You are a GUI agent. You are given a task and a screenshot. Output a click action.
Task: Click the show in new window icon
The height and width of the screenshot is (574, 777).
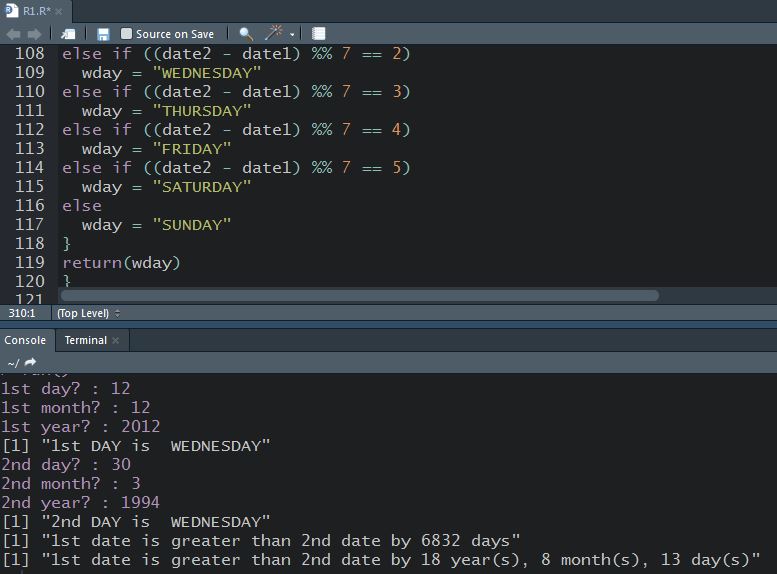(69, 34)
